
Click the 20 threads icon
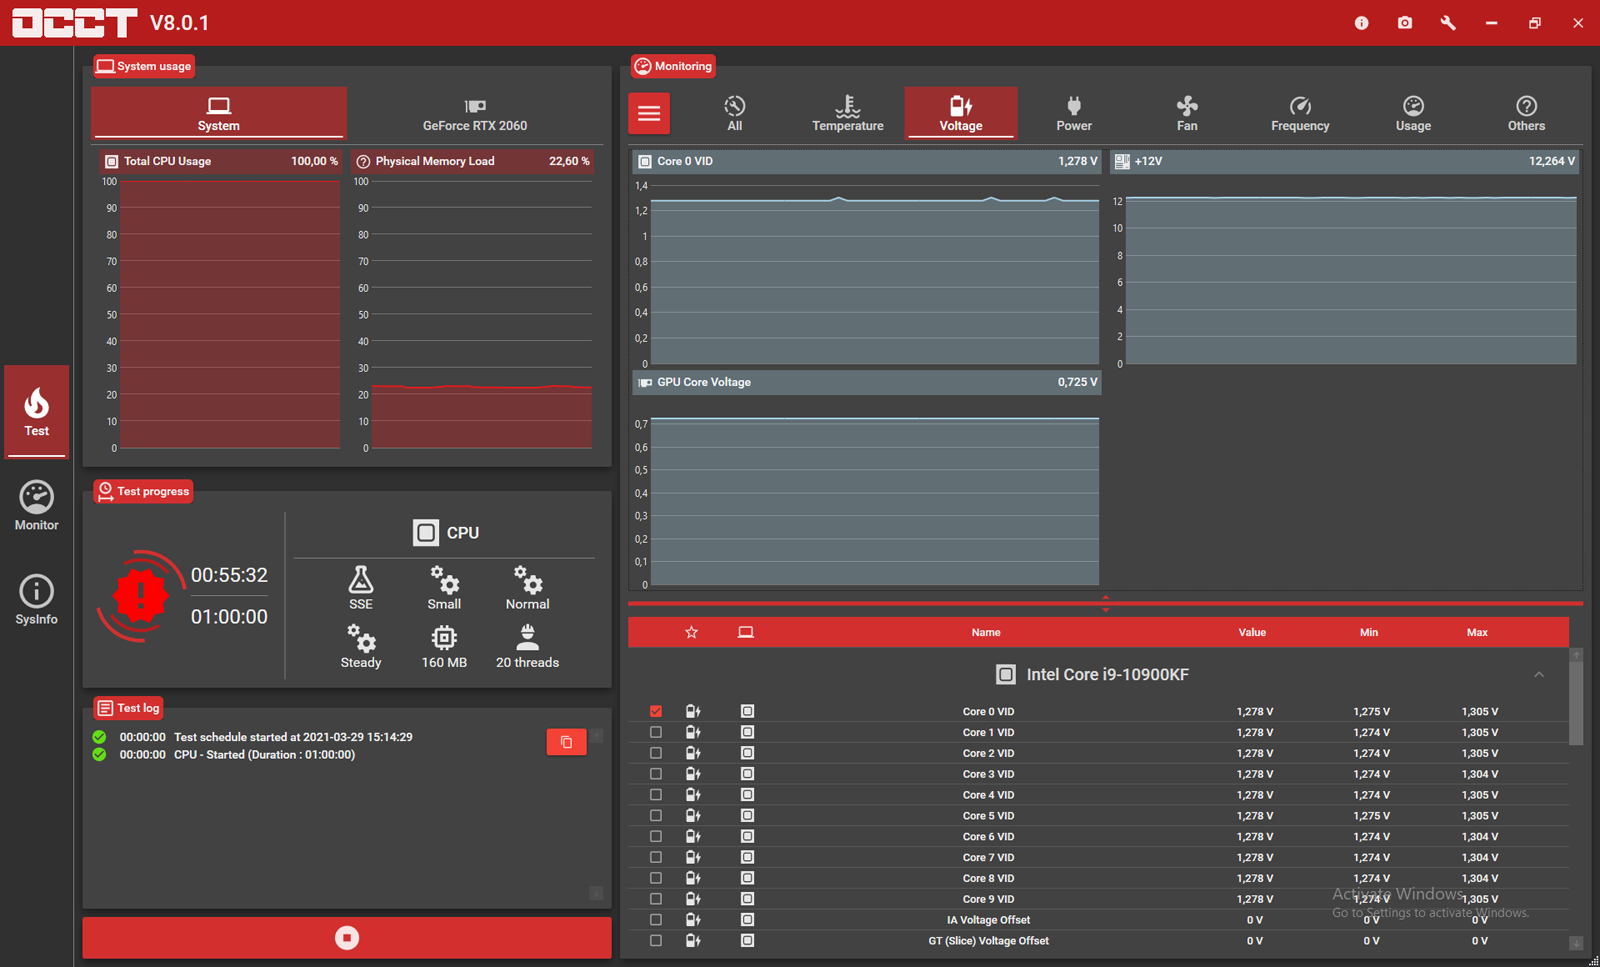(x=527, y=646)
